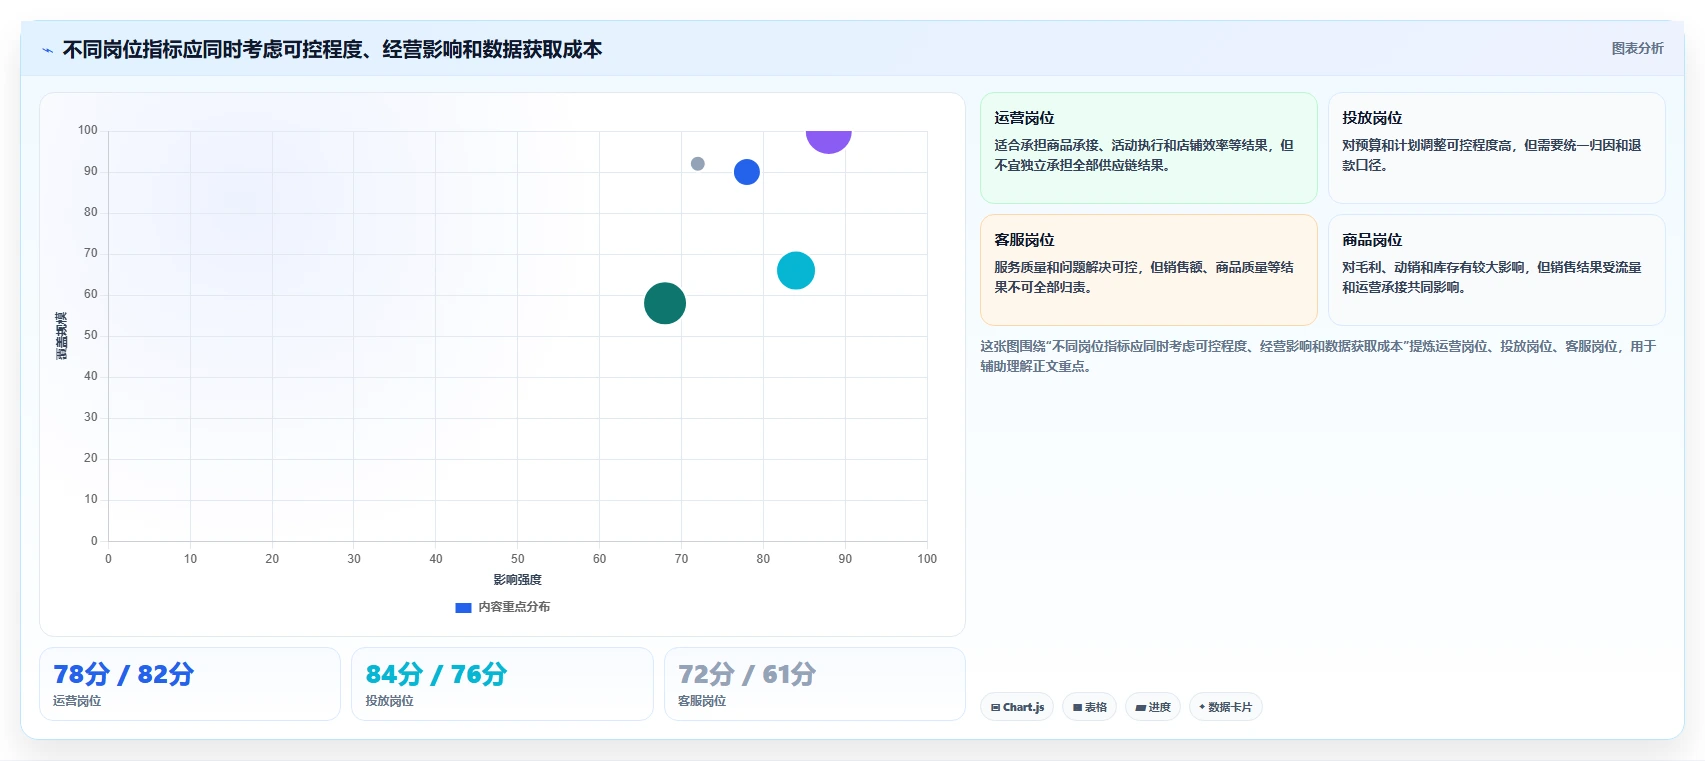Click the 72分 / 61分 score card
This screenshot has height=761, width=1705.
point(815,684)
